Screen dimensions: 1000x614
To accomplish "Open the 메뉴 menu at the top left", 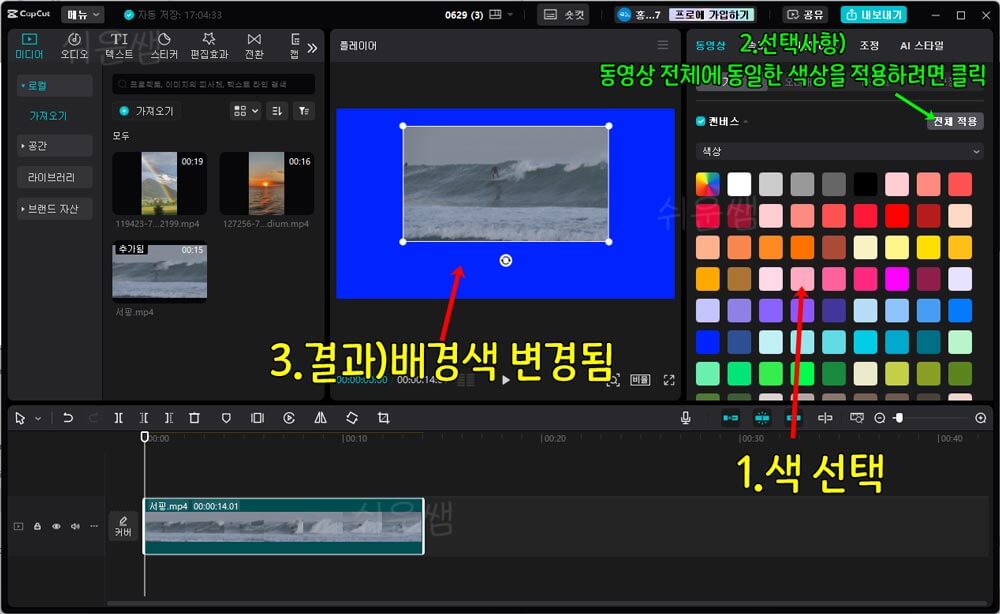I will [x=80, y=14].
